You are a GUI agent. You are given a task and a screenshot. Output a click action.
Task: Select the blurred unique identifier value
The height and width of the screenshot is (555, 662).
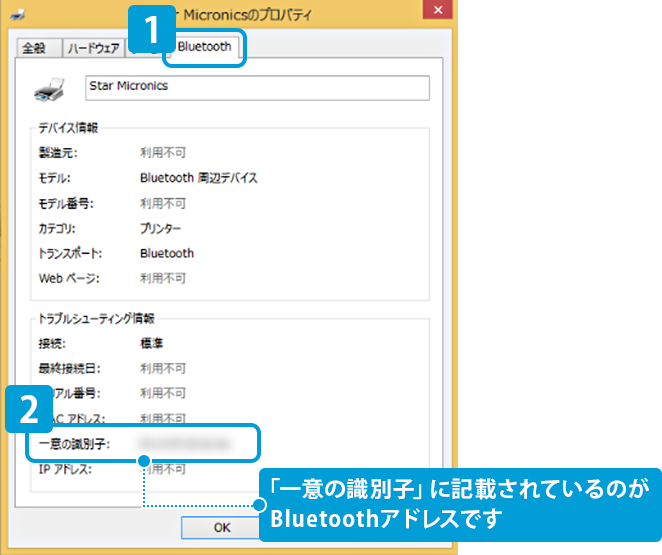coord(184,444)
